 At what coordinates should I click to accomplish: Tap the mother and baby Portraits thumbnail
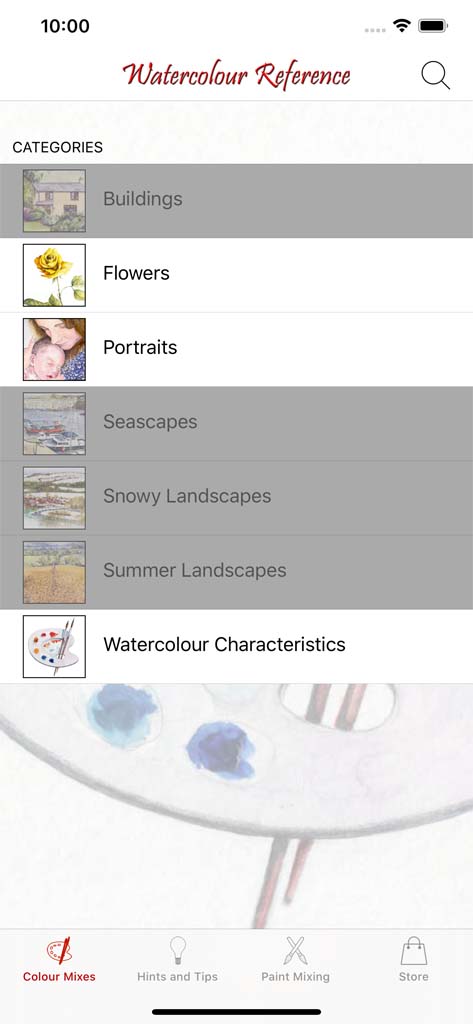(x=54, y=349)
